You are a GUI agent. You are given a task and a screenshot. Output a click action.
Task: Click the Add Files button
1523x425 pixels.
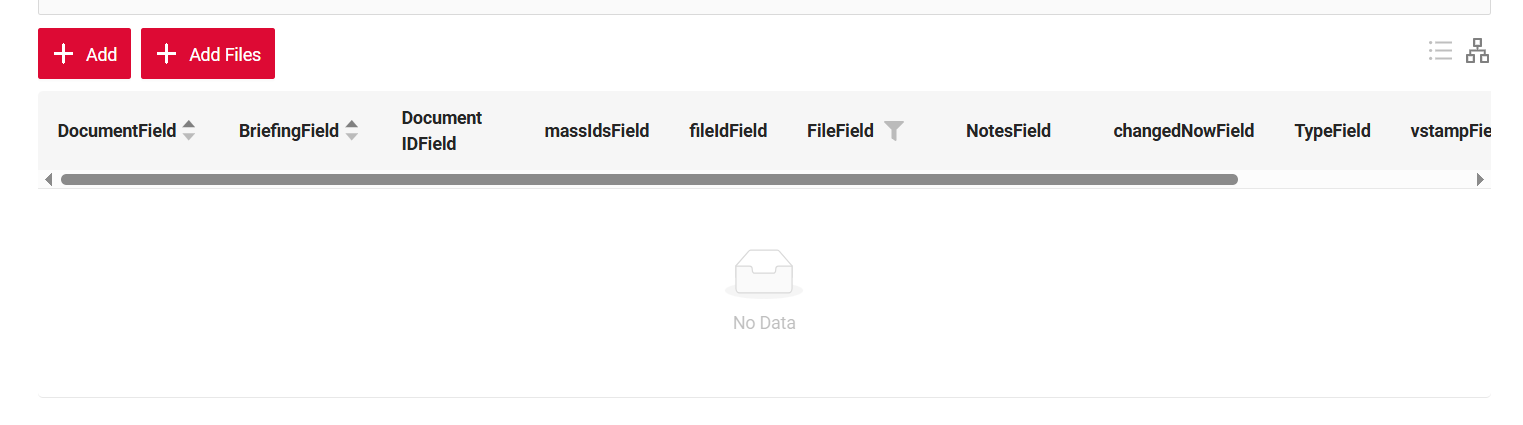(x=208, y=54)
